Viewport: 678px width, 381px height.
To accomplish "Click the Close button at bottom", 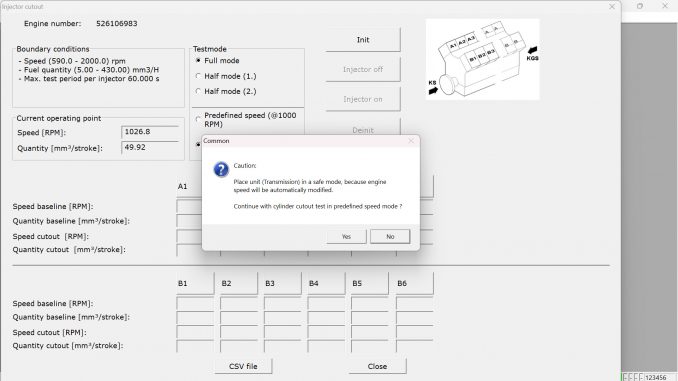I will click(x=377, y=366).
